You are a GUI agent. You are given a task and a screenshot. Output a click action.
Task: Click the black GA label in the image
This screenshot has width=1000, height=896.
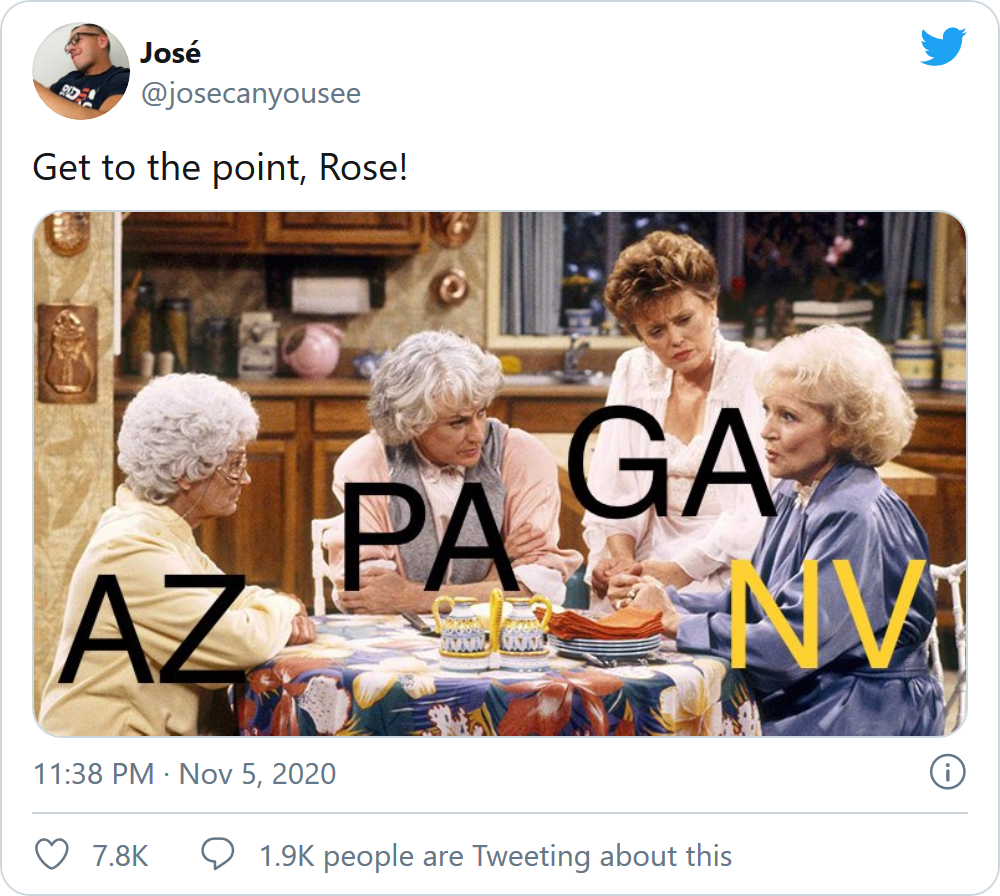[671, 461]
